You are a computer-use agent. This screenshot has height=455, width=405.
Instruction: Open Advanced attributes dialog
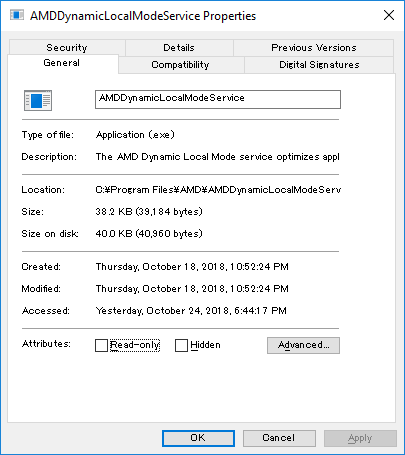[x=303, y=345]
